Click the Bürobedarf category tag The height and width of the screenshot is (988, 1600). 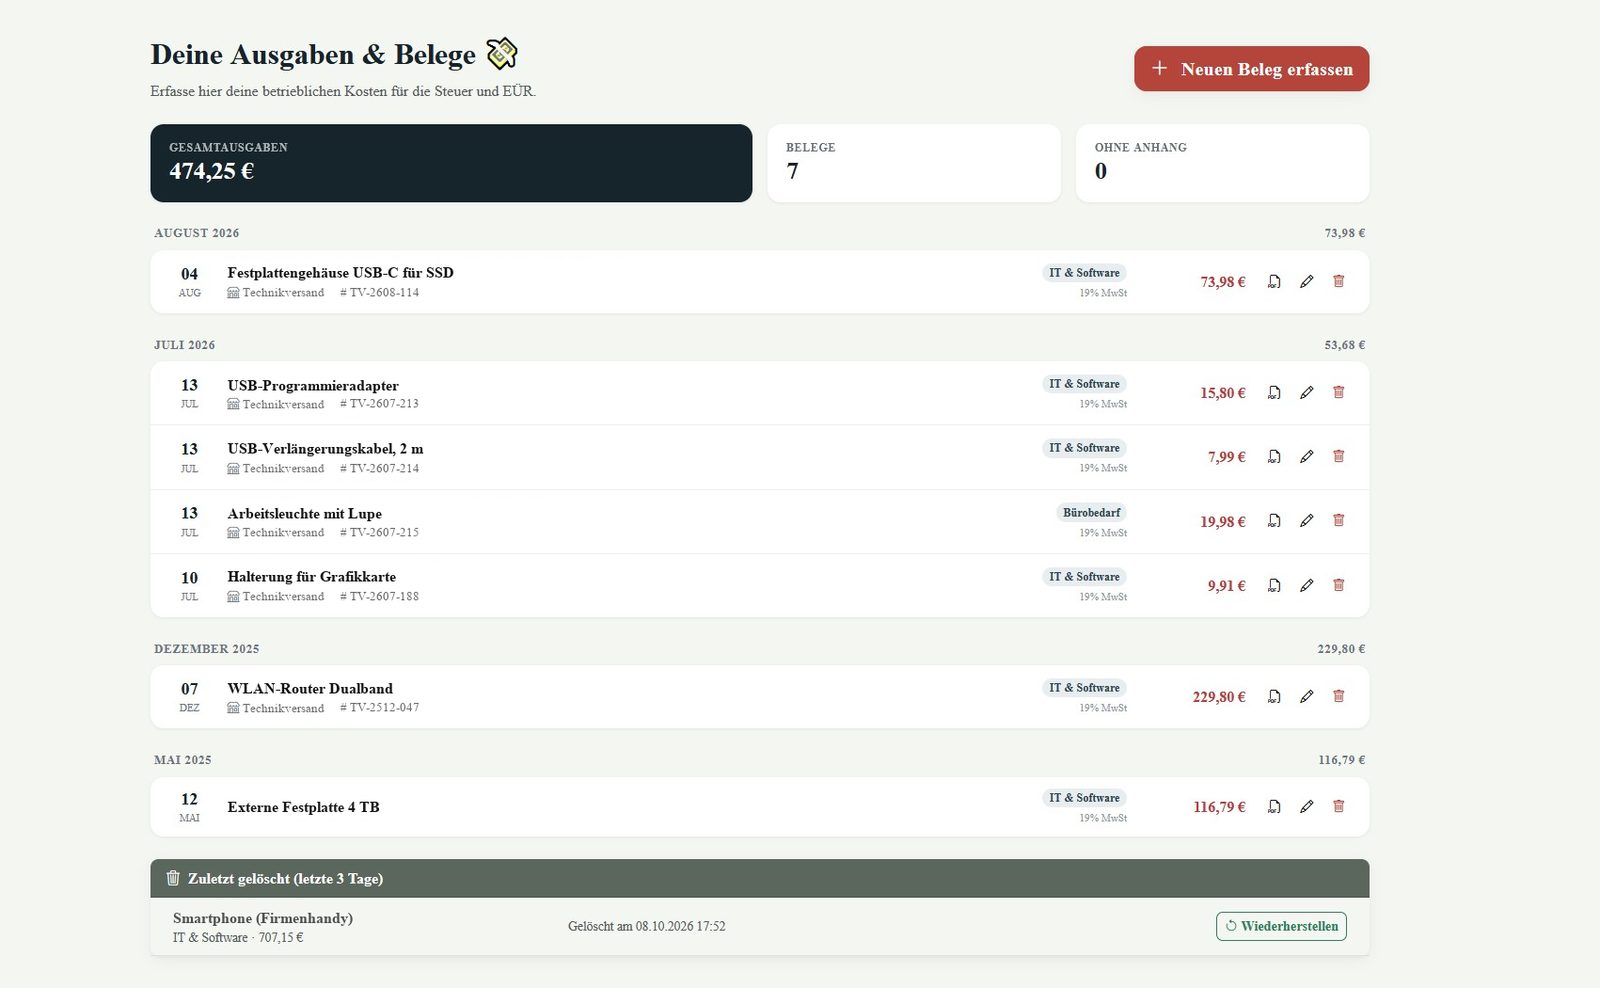1091,513
